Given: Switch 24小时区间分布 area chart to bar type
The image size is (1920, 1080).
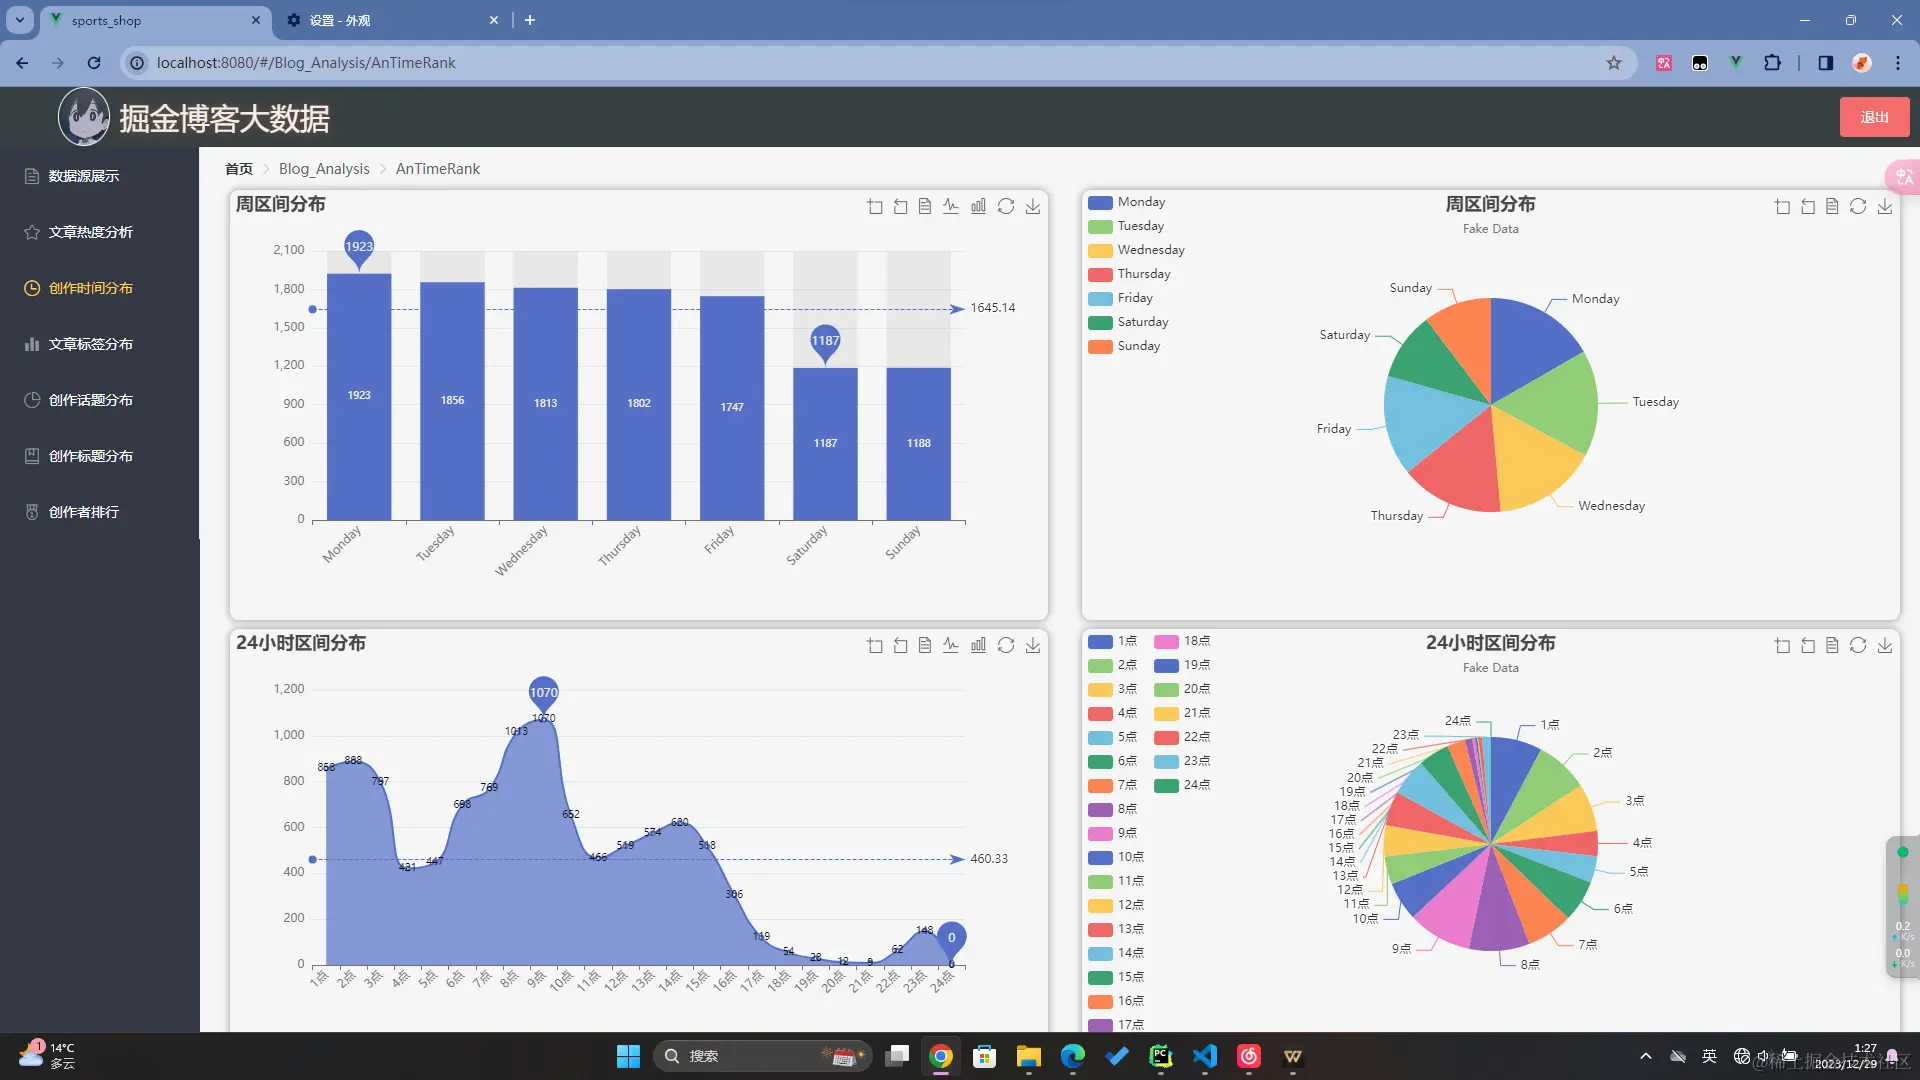Looking at the screenshot, I should [x=978, y=645].
